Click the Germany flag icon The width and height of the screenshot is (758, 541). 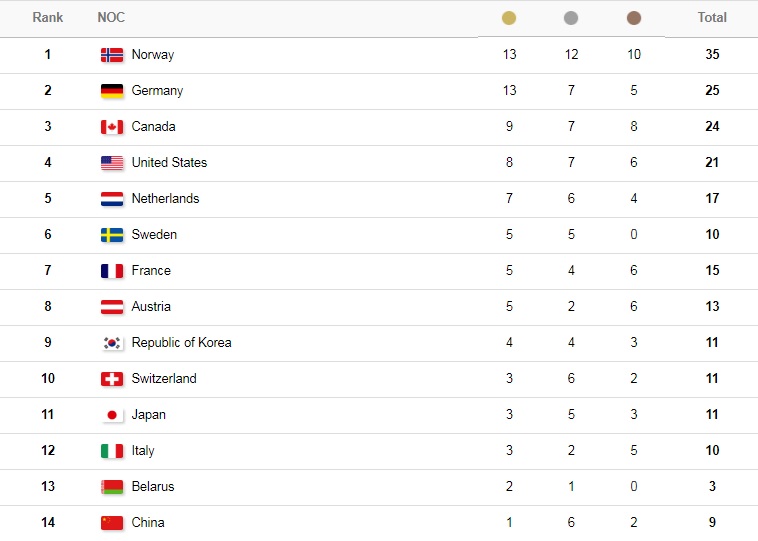[x=112, y=91]
